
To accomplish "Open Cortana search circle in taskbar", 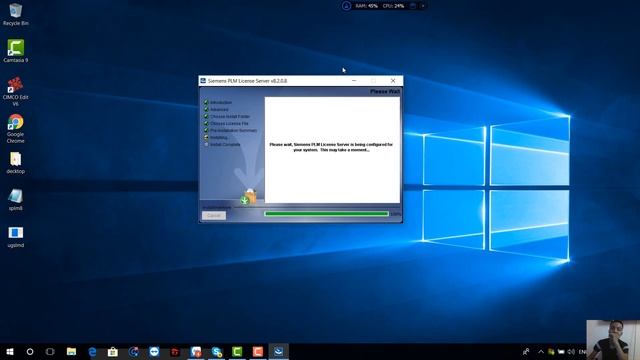I will 30,351.
